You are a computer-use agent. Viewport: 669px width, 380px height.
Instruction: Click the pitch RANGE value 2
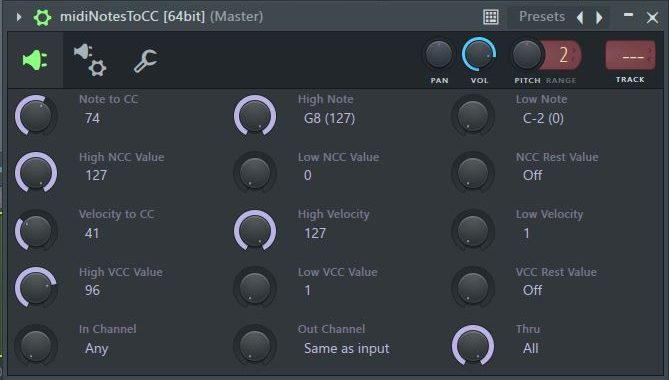[562, 55]
